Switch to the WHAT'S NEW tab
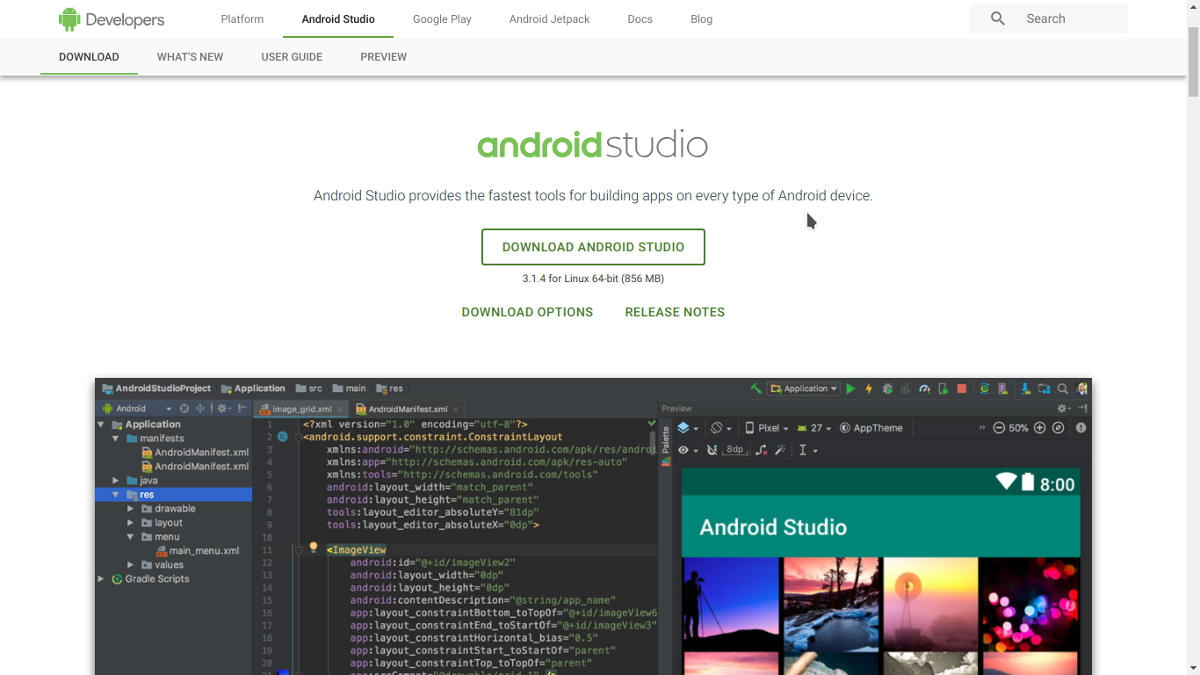The height and width of the screenshot is (675, 1200). point(190,57)
